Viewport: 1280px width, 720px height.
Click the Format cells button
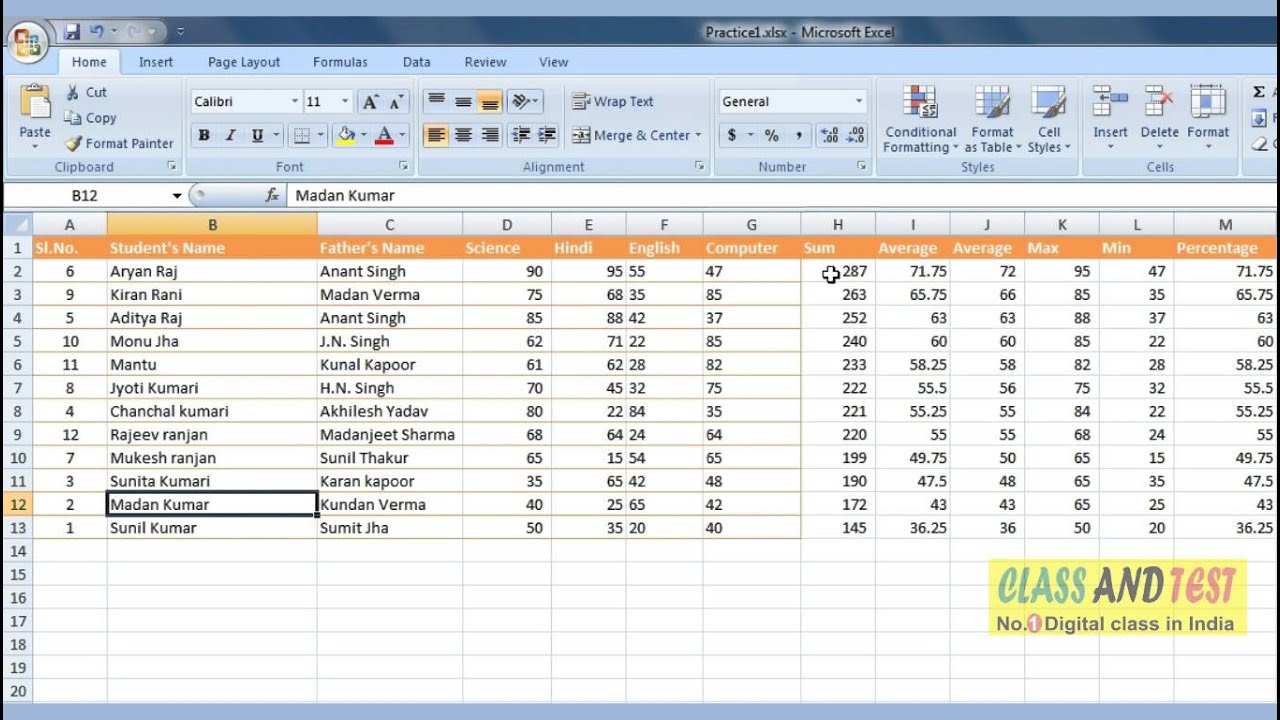click(1208, 119)
